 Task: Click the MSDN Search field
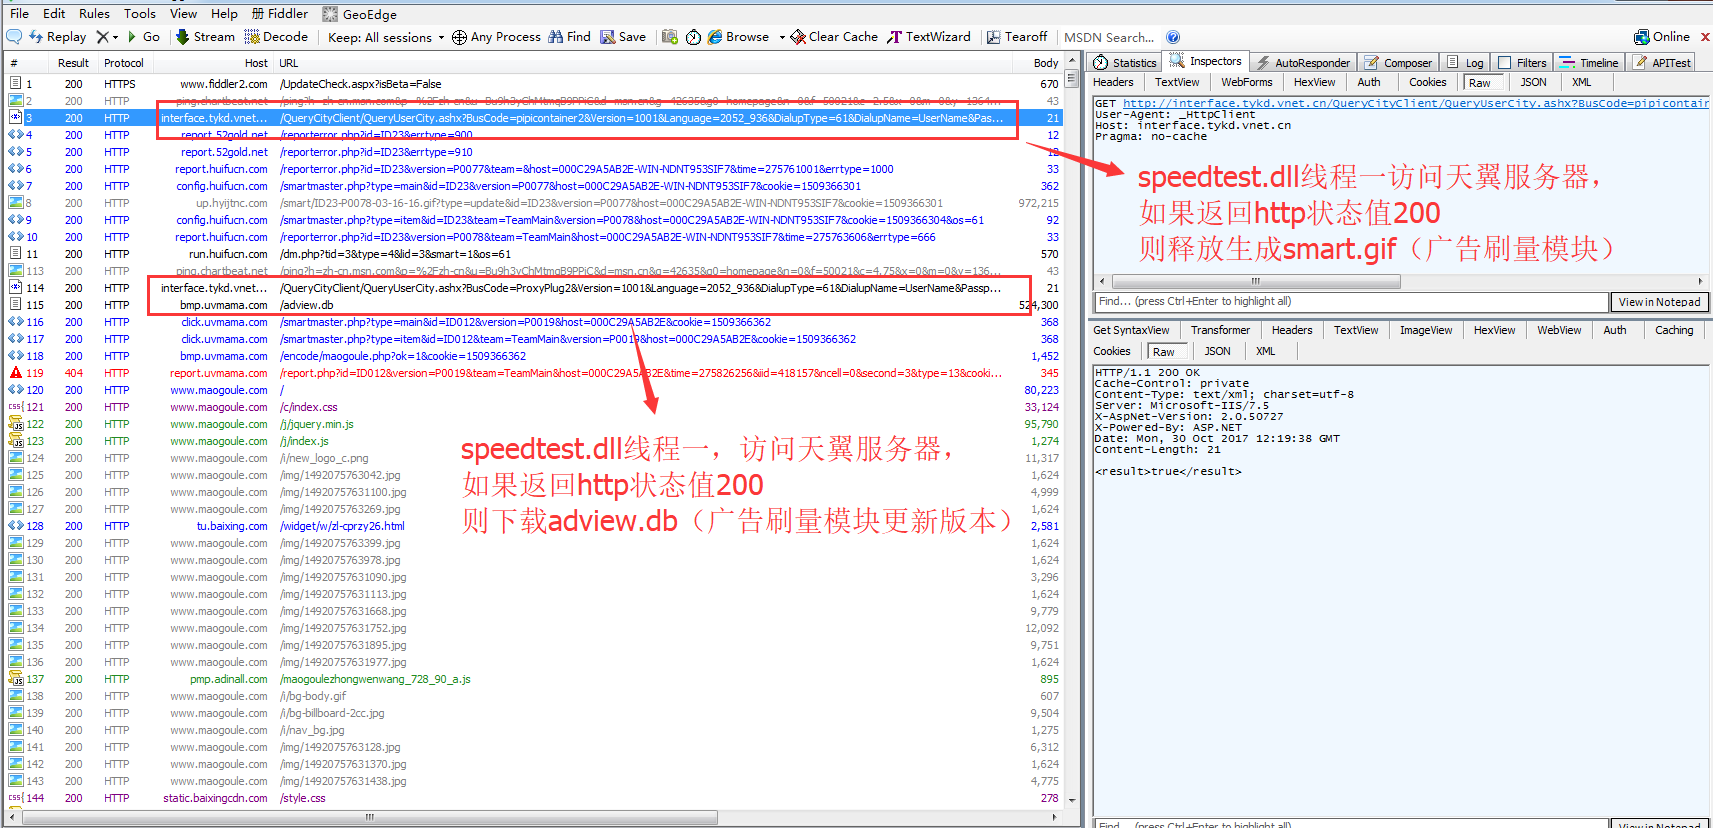pos(1108,37)
